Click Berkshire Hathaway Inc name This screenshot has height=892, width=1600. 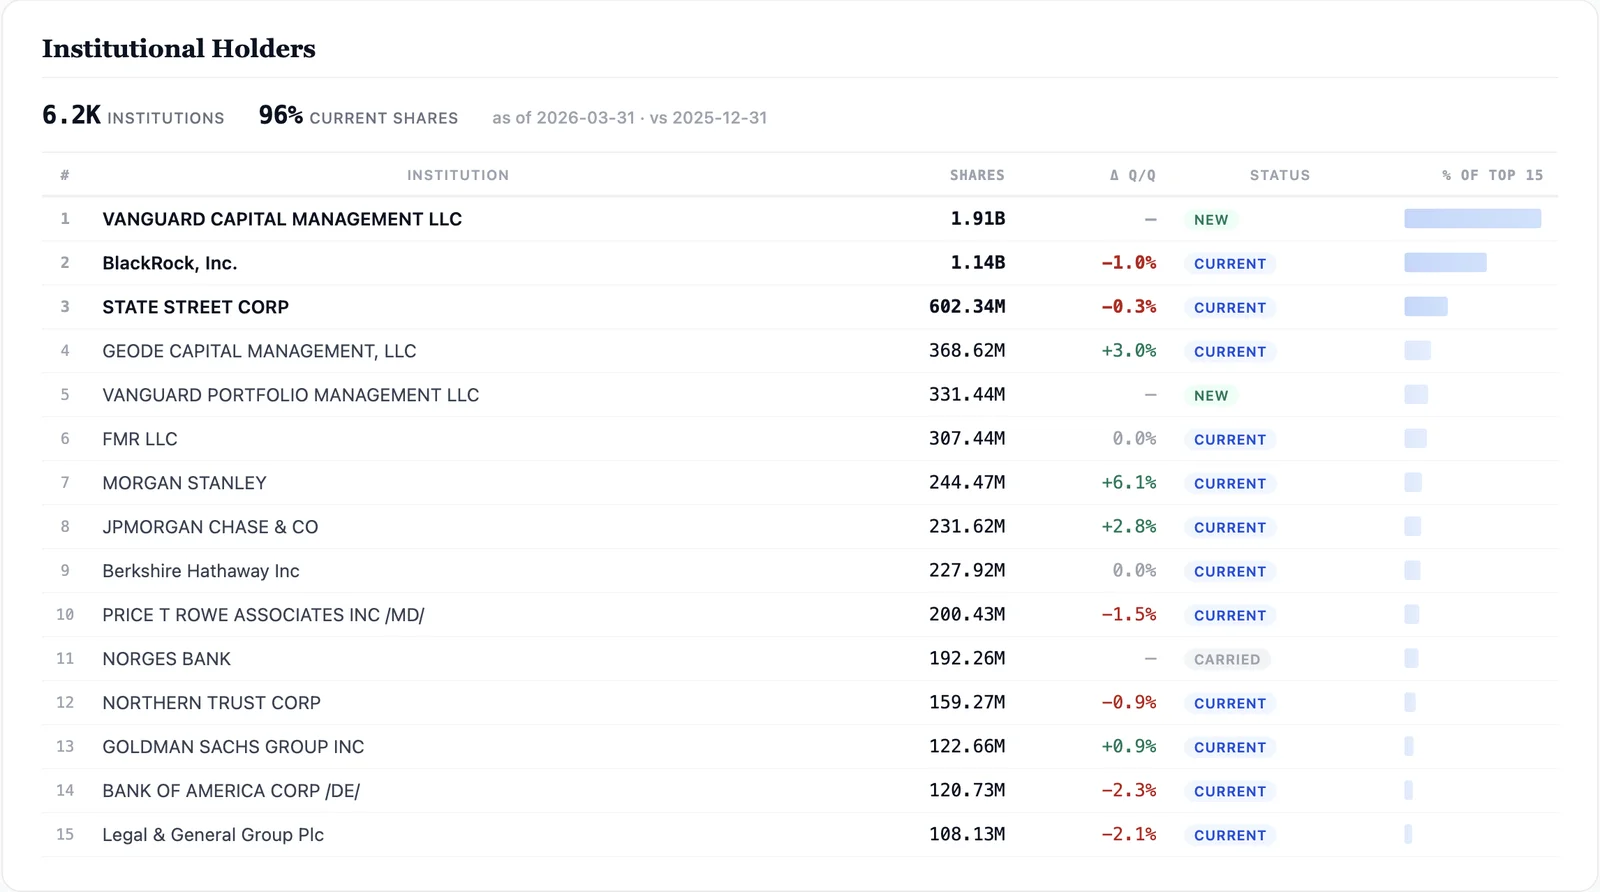pyautogui.click(x=201, y=571)
